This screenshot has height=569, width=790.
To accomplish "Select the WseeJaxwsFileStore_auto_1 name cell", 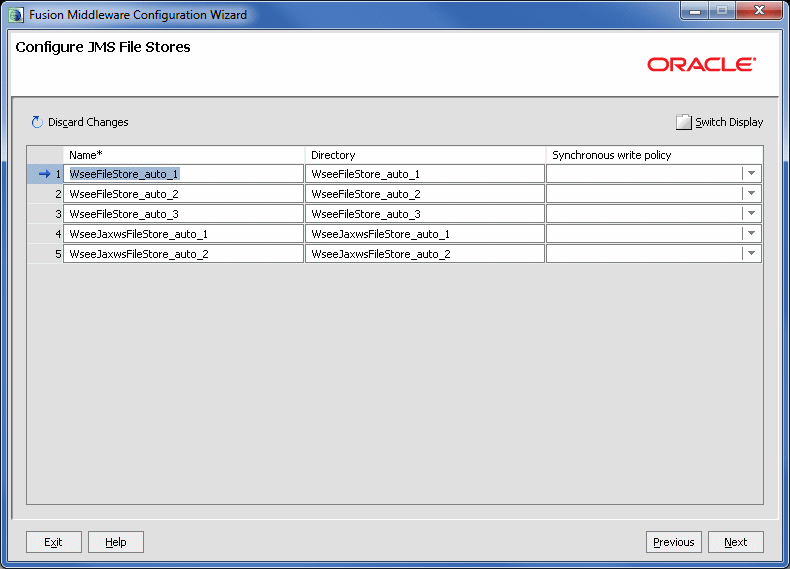I will [183, 234].
